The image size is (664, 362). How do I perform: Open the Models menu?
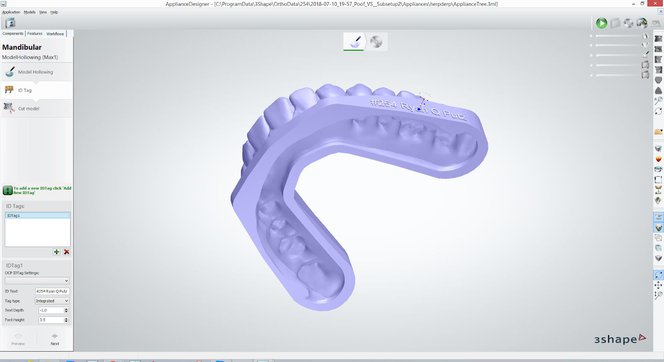click(x=30, y=12)
